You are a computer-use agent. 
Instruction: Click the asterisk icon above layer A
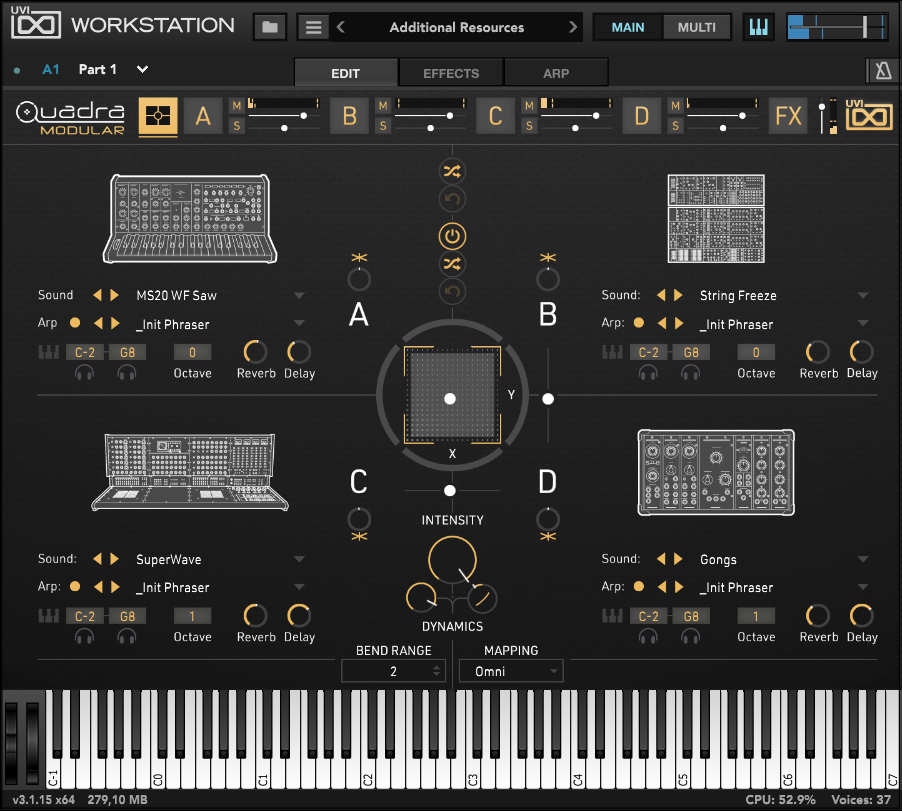pyautogui.click(x=359, y=257)
